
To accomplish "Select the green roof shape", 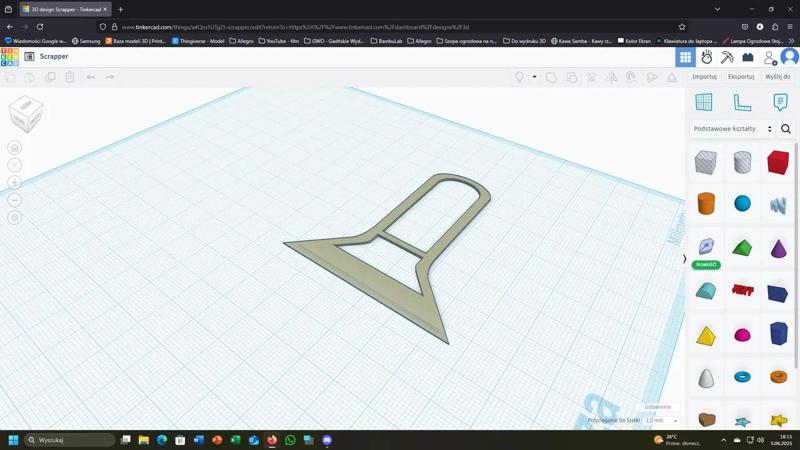I will (742, 247).
